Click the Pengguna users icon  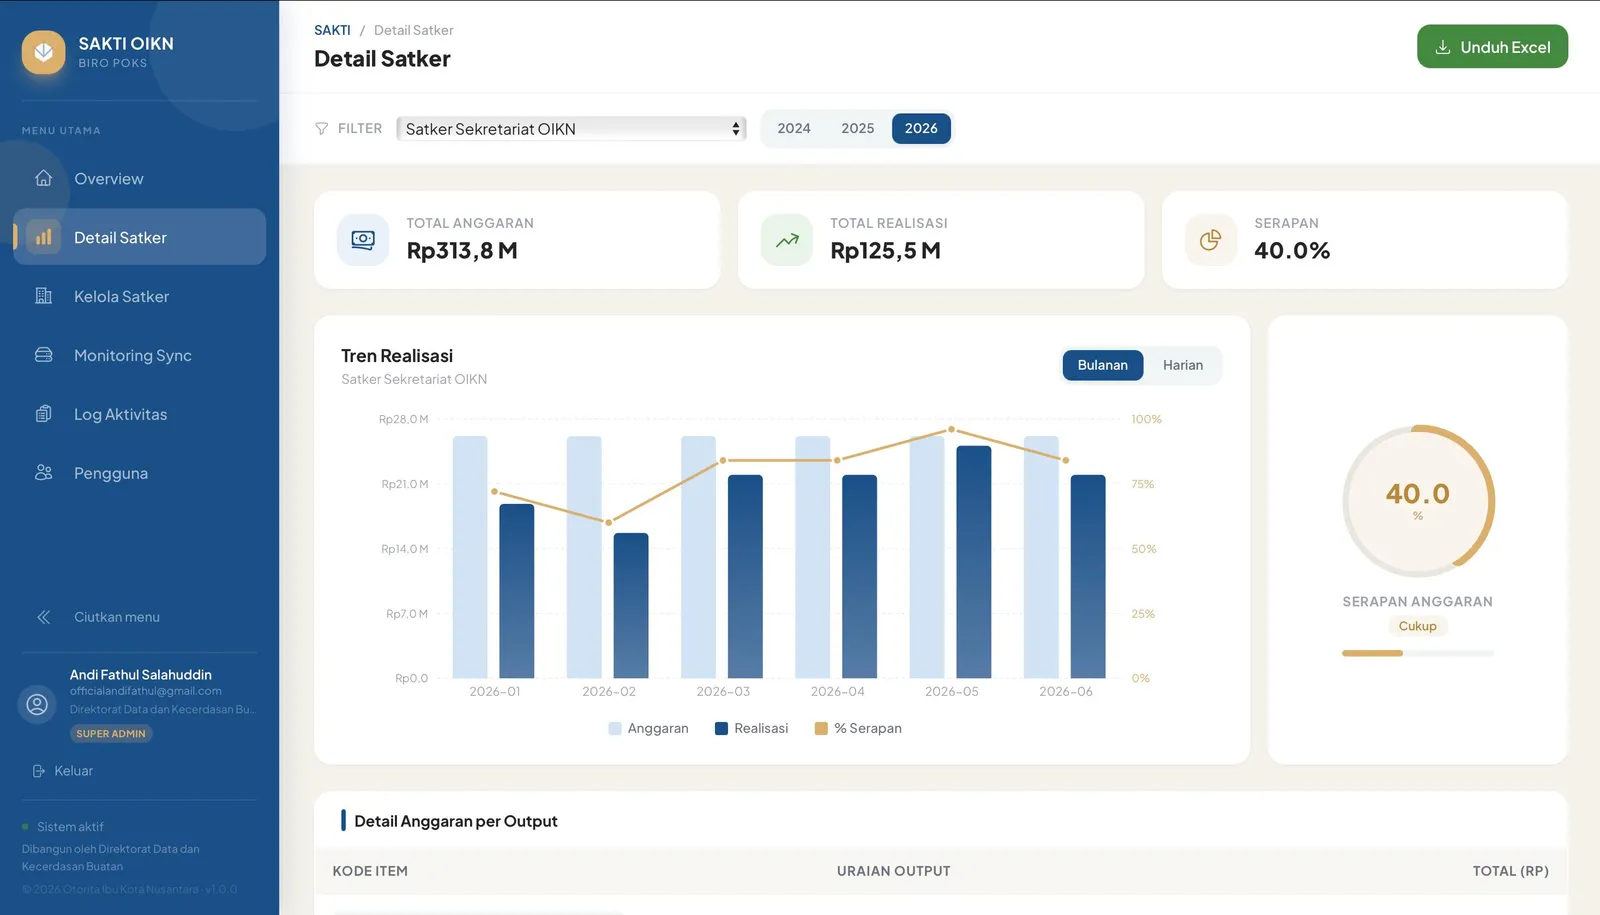43,473
